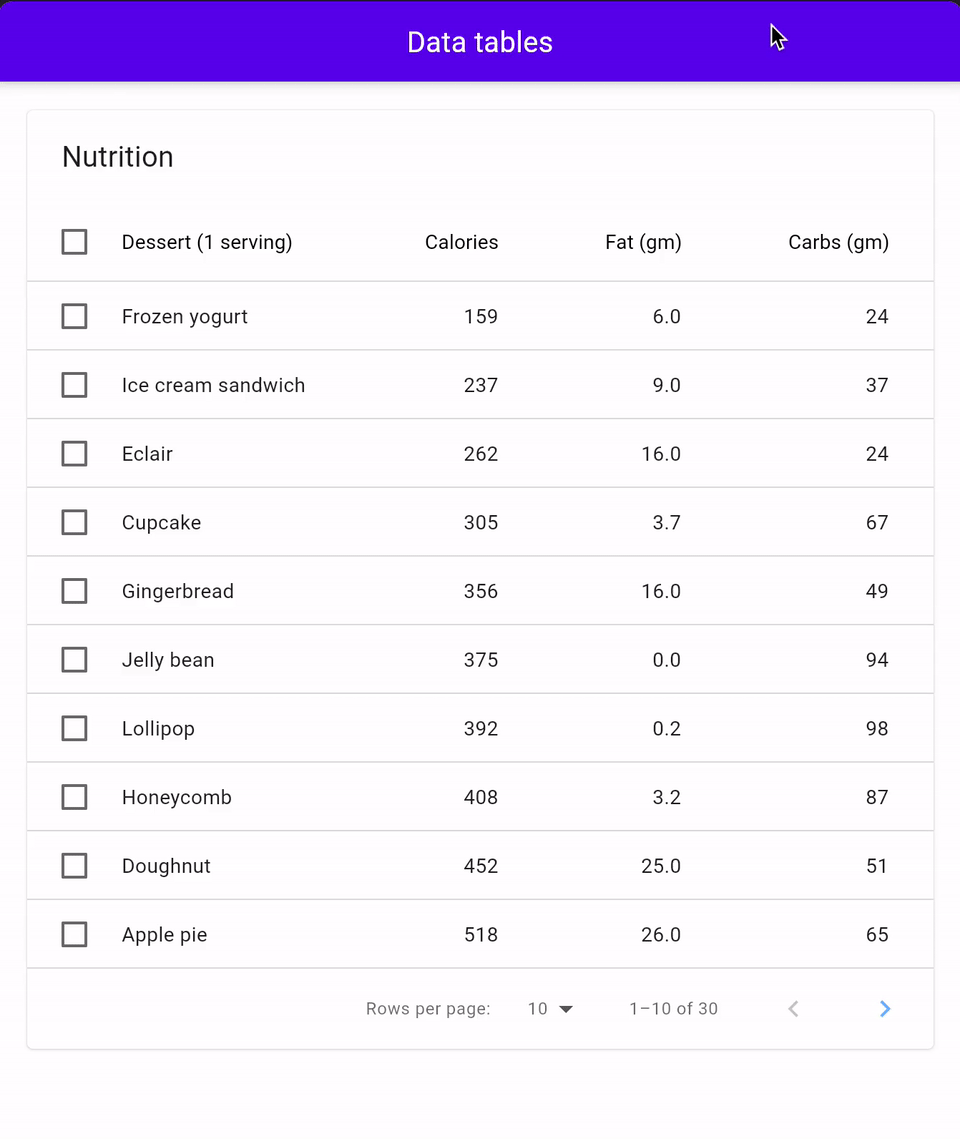Click the Data tables title bar
960x1139 pixels.
pos(480,42)
